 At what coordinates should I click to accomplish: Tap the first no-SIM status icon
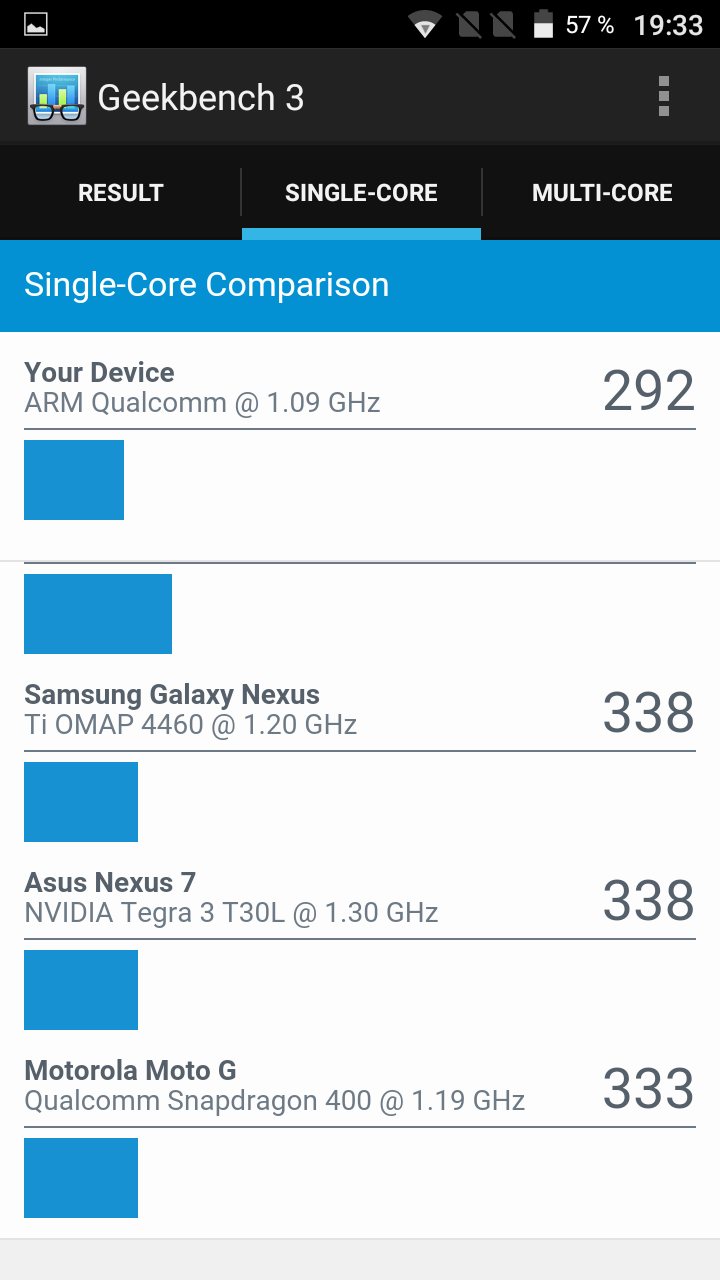point(468,24)
